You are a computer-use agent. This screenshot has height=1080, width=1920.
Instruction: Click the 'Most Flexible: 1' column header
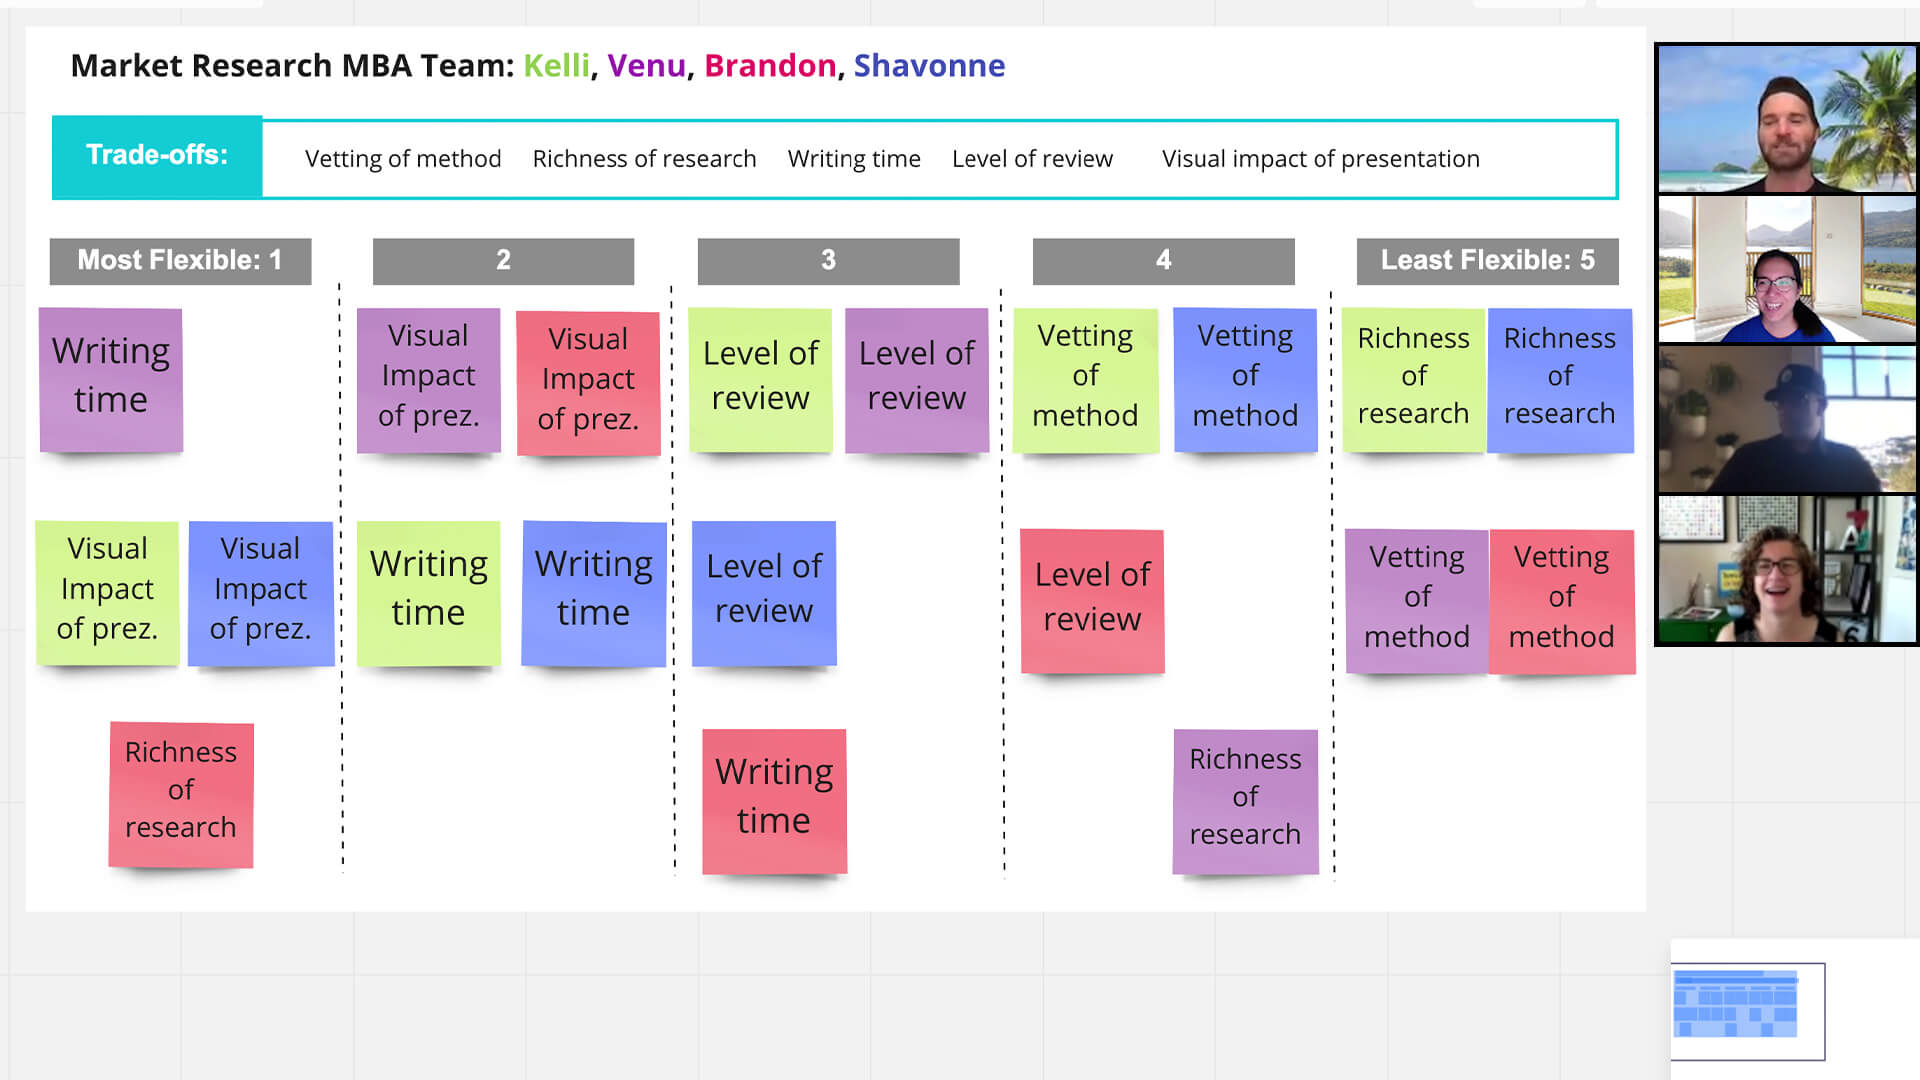point(182,260)
